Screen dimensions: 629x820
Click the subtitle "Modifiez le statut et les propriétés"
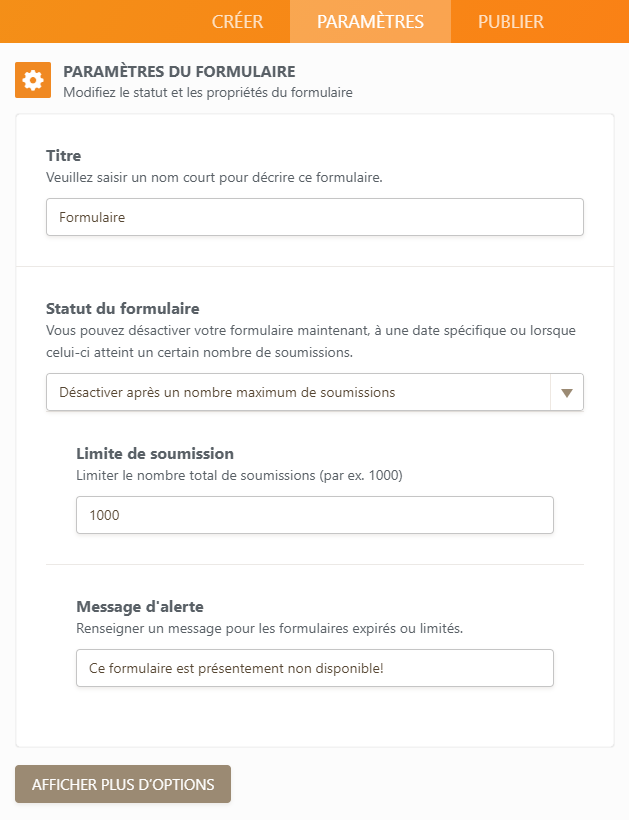pos(207,93)
